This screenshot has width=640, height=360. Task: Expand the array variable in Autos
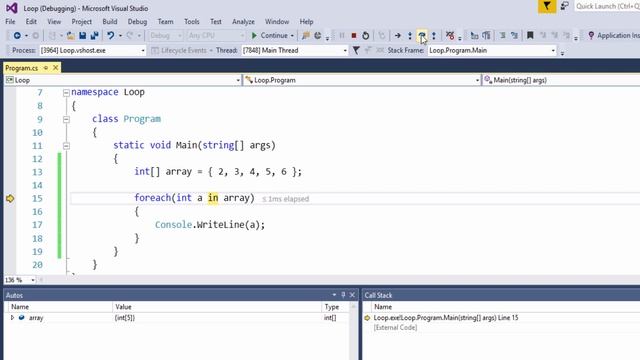tap(12, 318)
